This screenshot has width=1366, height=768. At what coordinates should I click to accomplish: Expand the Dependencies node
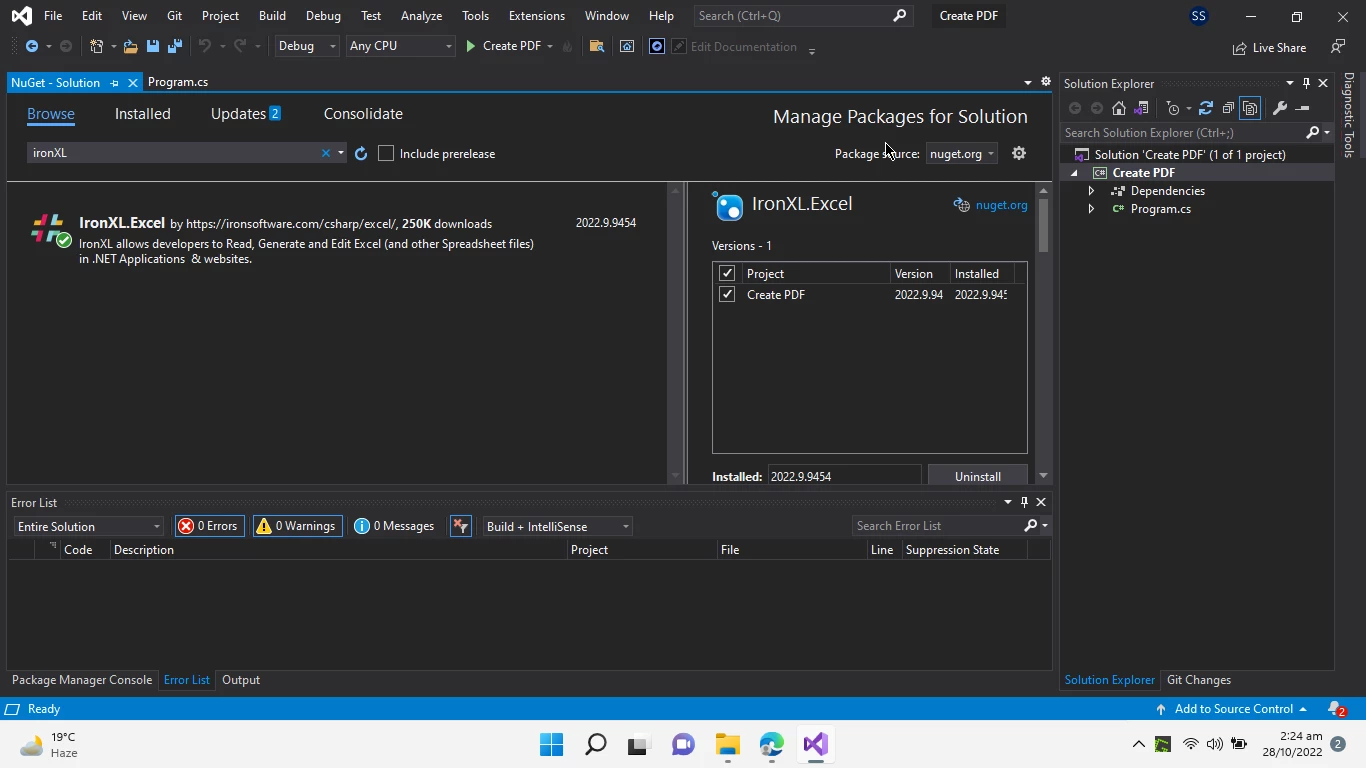(x=1091, y=191)
